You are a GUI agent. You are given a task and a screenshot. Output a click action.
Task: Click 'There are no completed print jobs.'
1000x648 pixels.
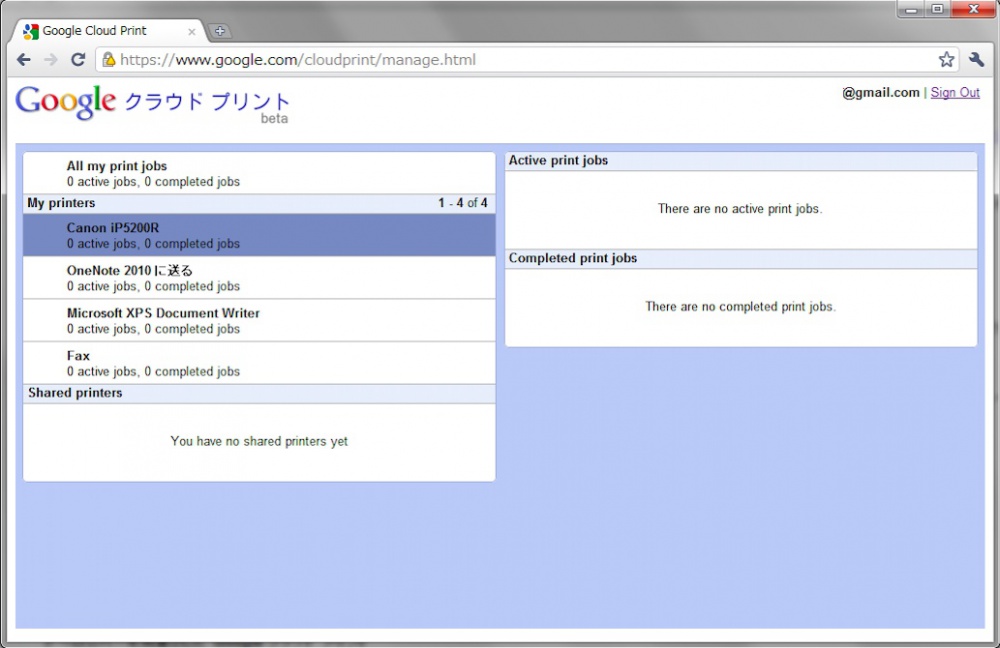[x=740, y=307]
